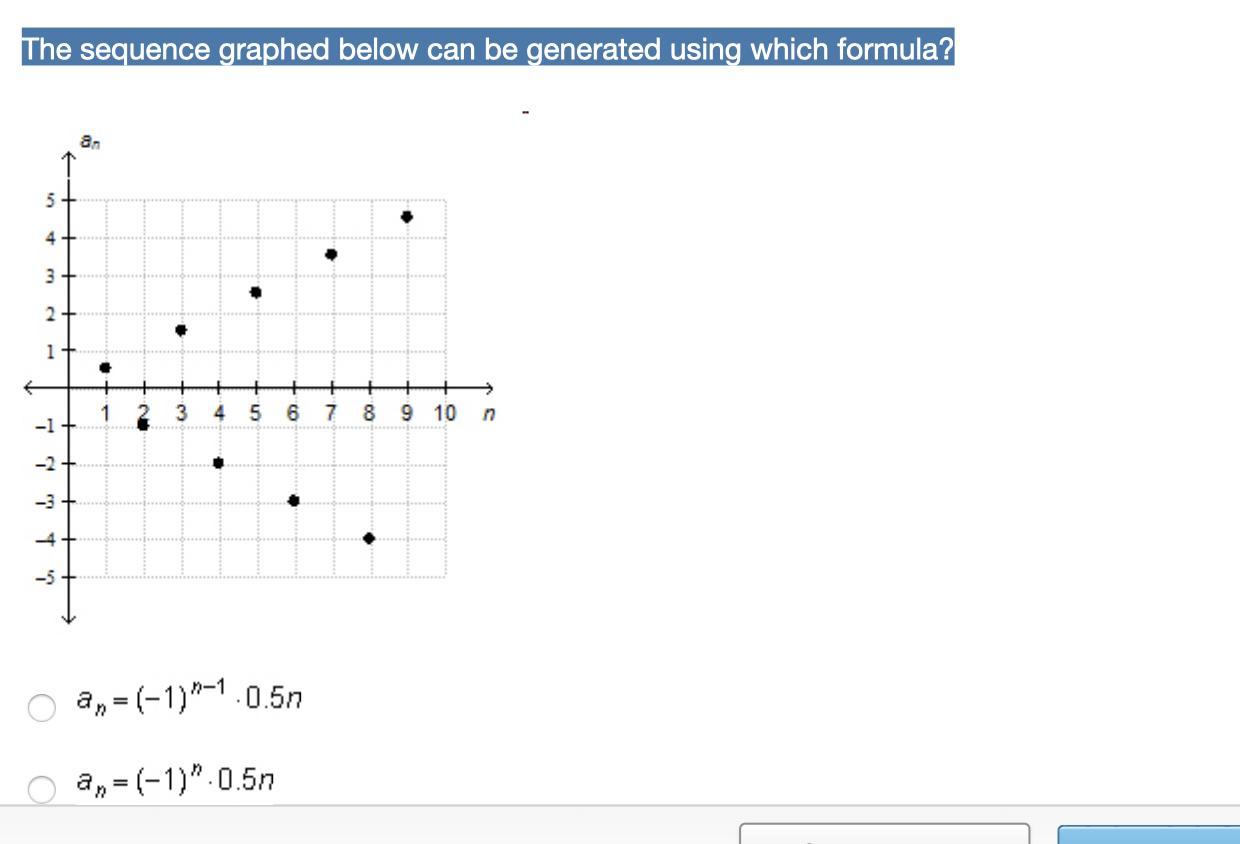The width and height of the screenshot is (1240, 844).
Task: Choose the (-1)^n · 0.5n radio option
Action: point(41,790)
